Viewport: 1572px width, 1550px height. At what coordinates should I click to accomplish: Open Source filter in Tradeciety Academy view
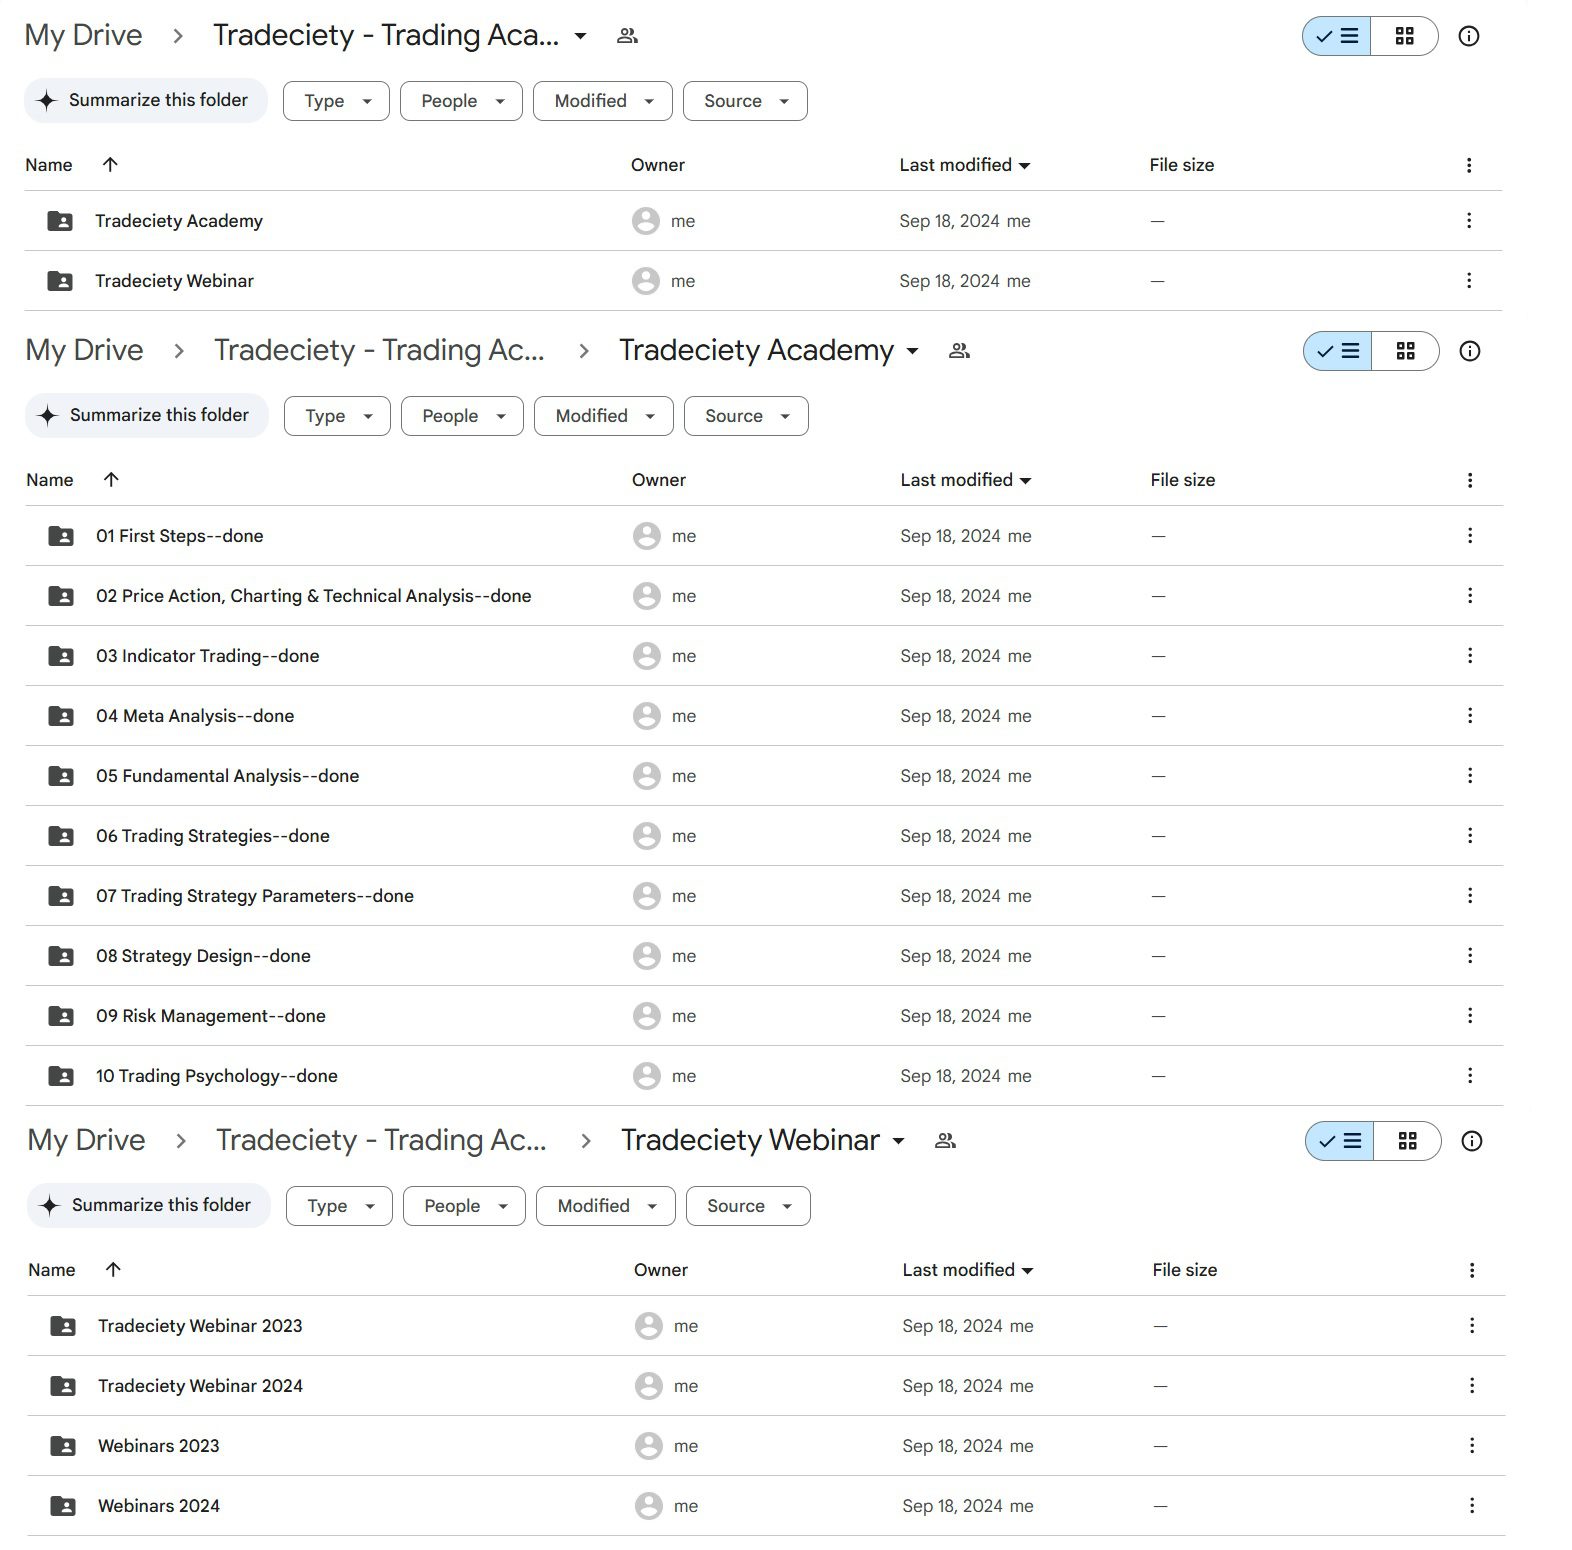(746, 416)
